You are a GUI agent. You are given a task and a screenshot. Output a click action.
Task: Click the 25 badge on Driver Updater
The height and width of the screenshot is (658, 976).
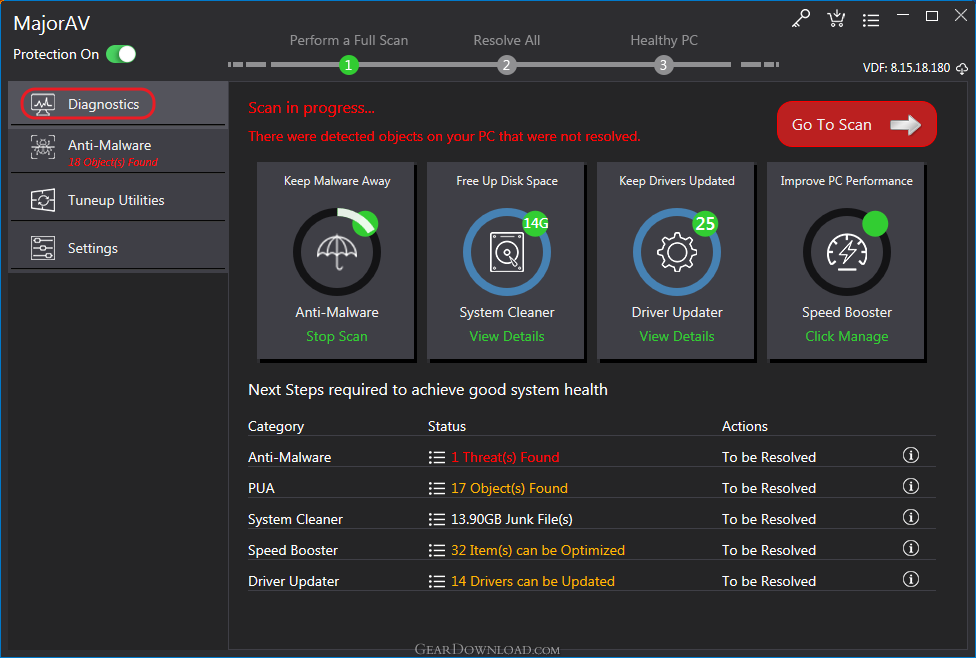click(705, 223)
